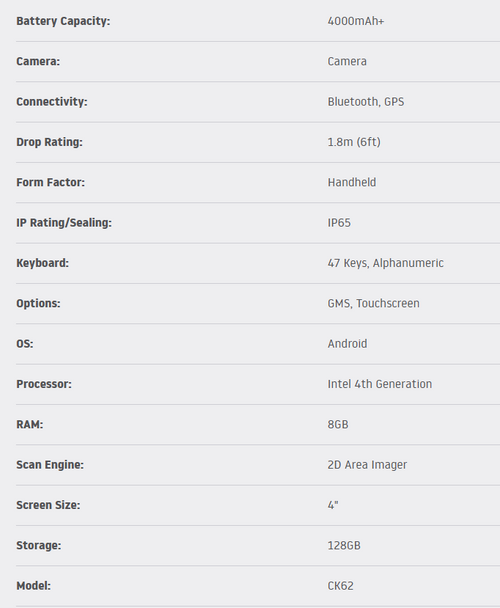Click the Screen Size label
500x608 pixels.
(x=48, y=505)
